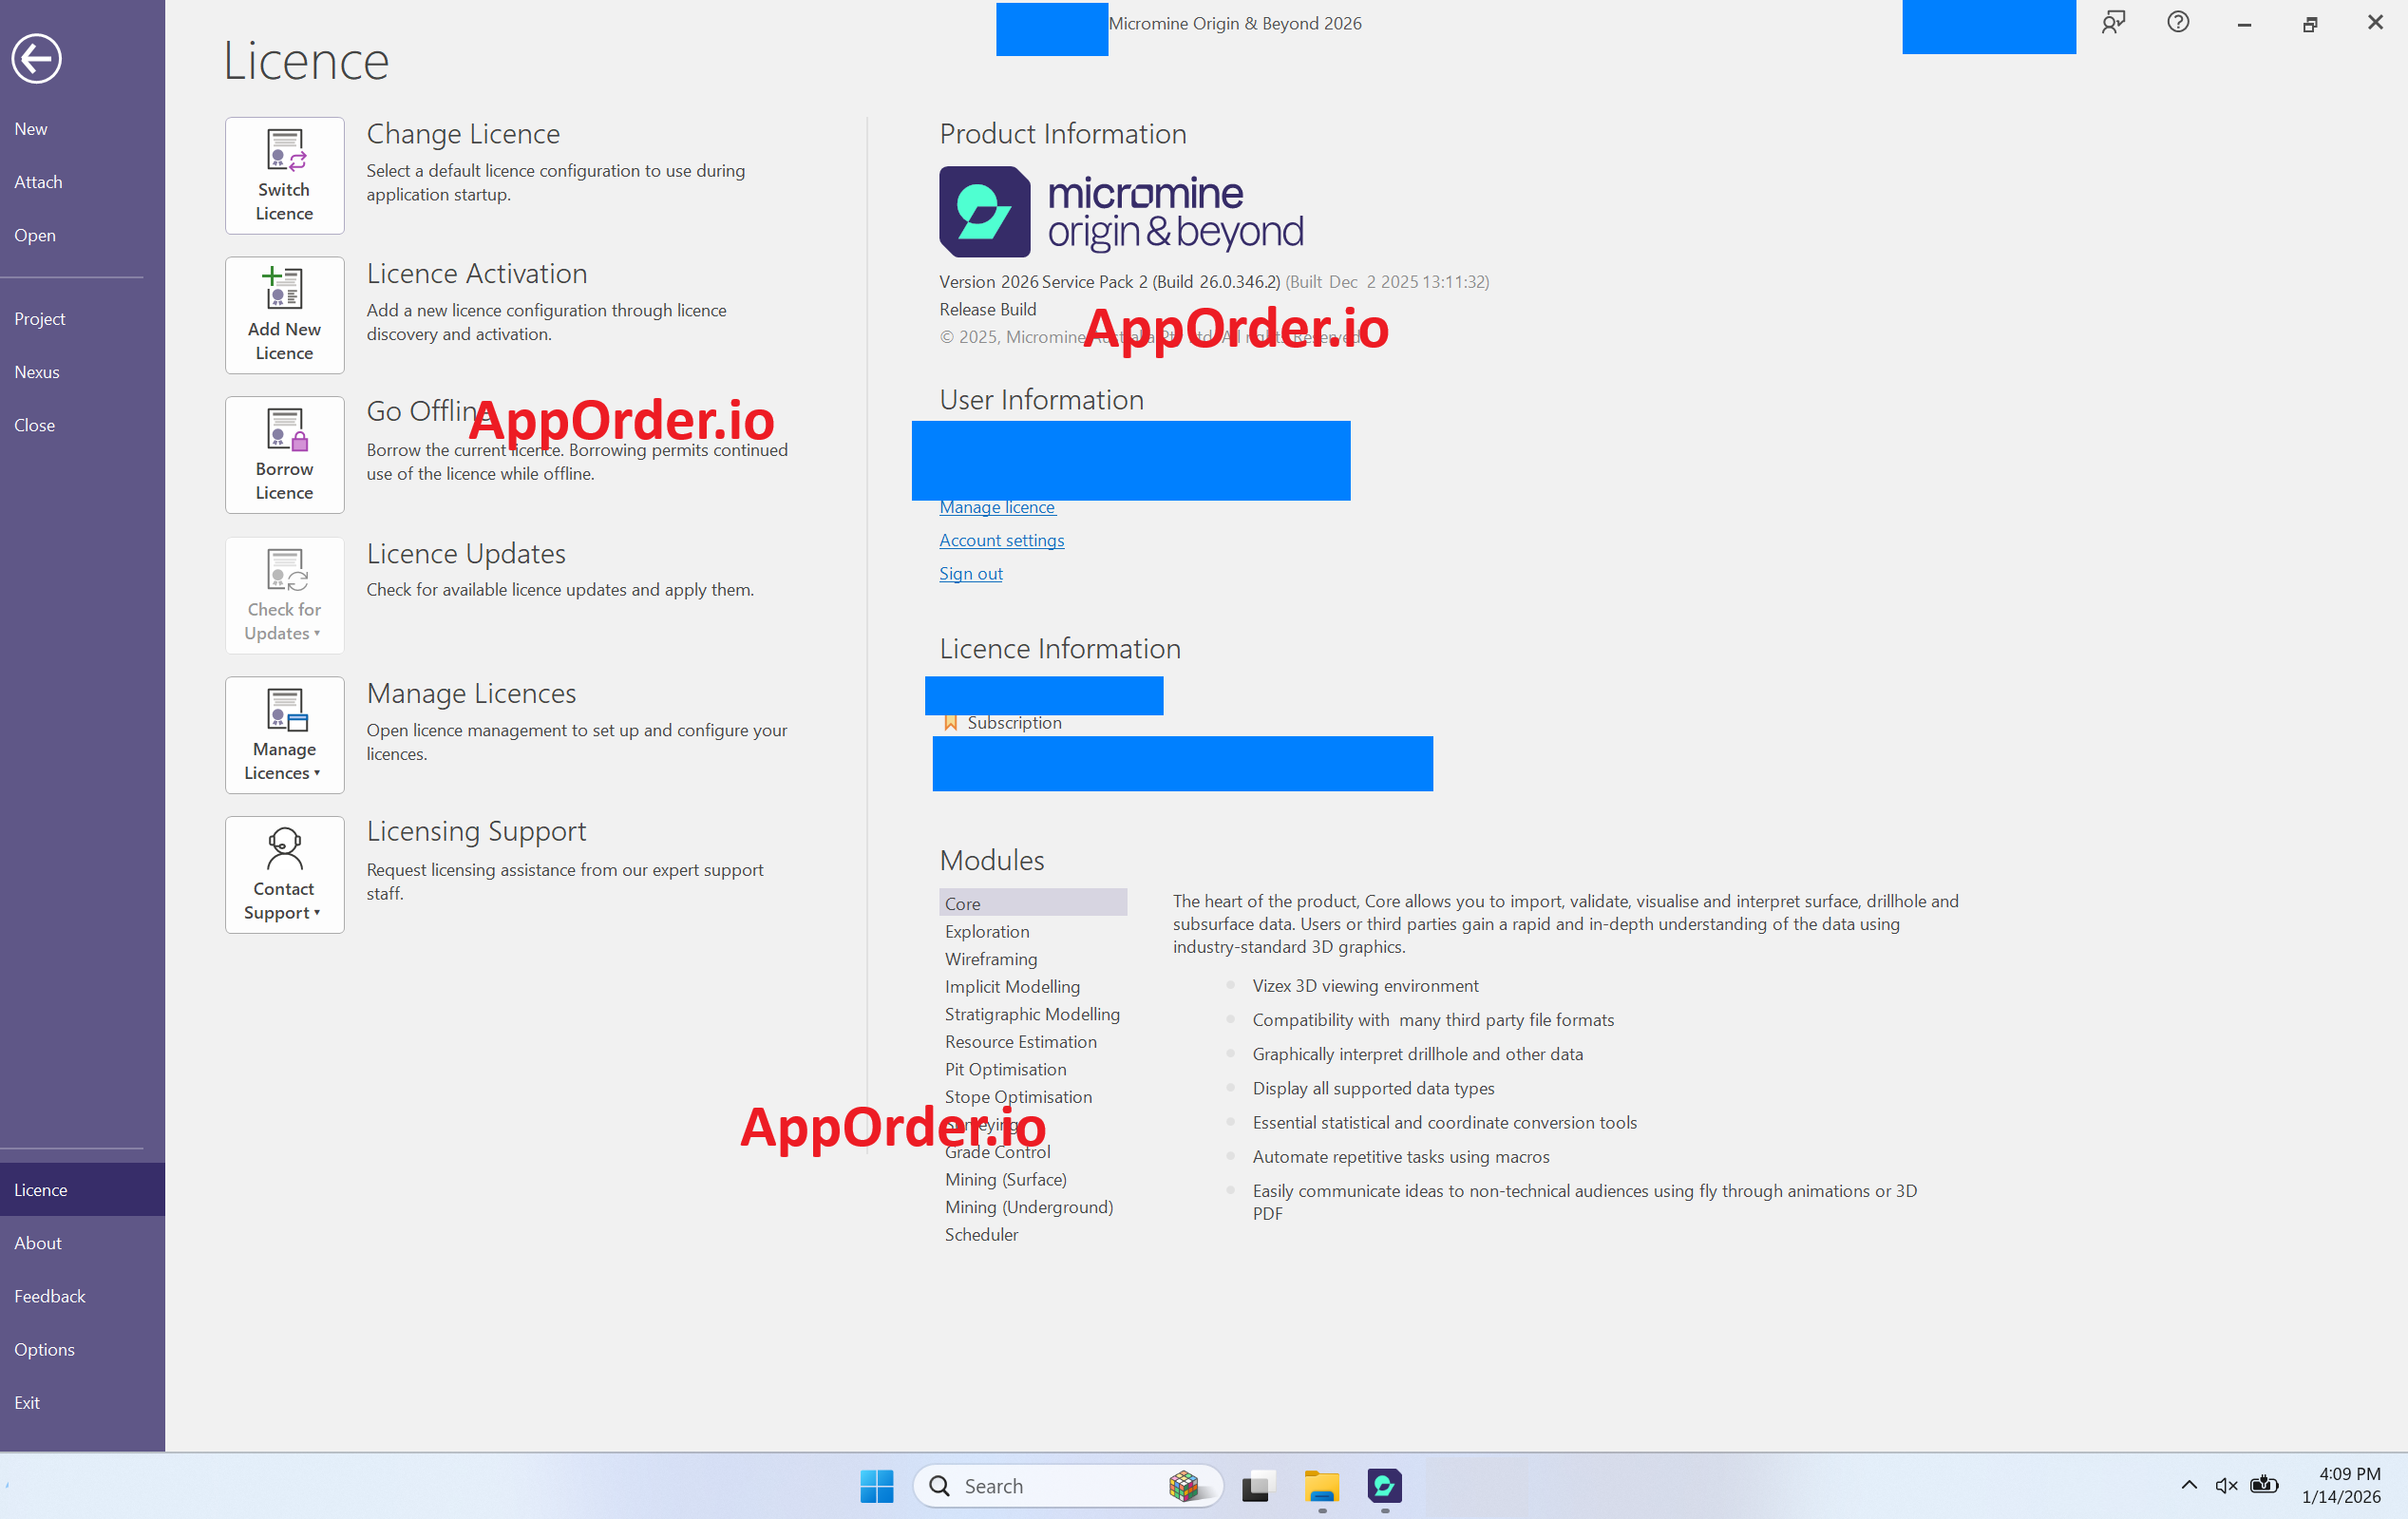Select the Exploration module
This screenshot has height=1519, width=2408.
[x=1033, y=931]
